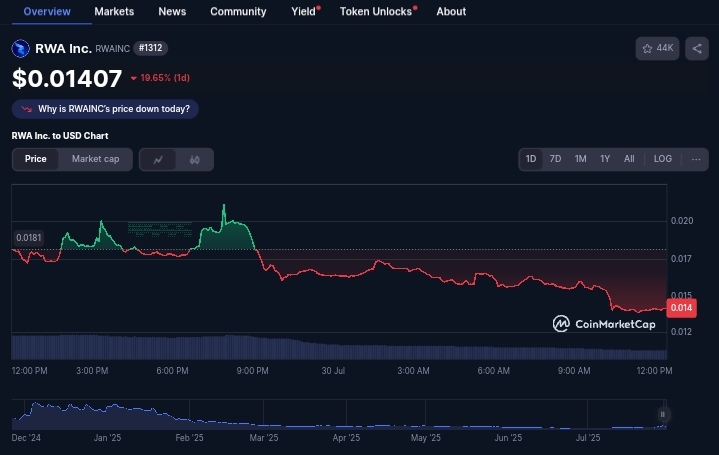Click the 0.0181 opening price label
This screenshot has width=719, height=455.
28,238
